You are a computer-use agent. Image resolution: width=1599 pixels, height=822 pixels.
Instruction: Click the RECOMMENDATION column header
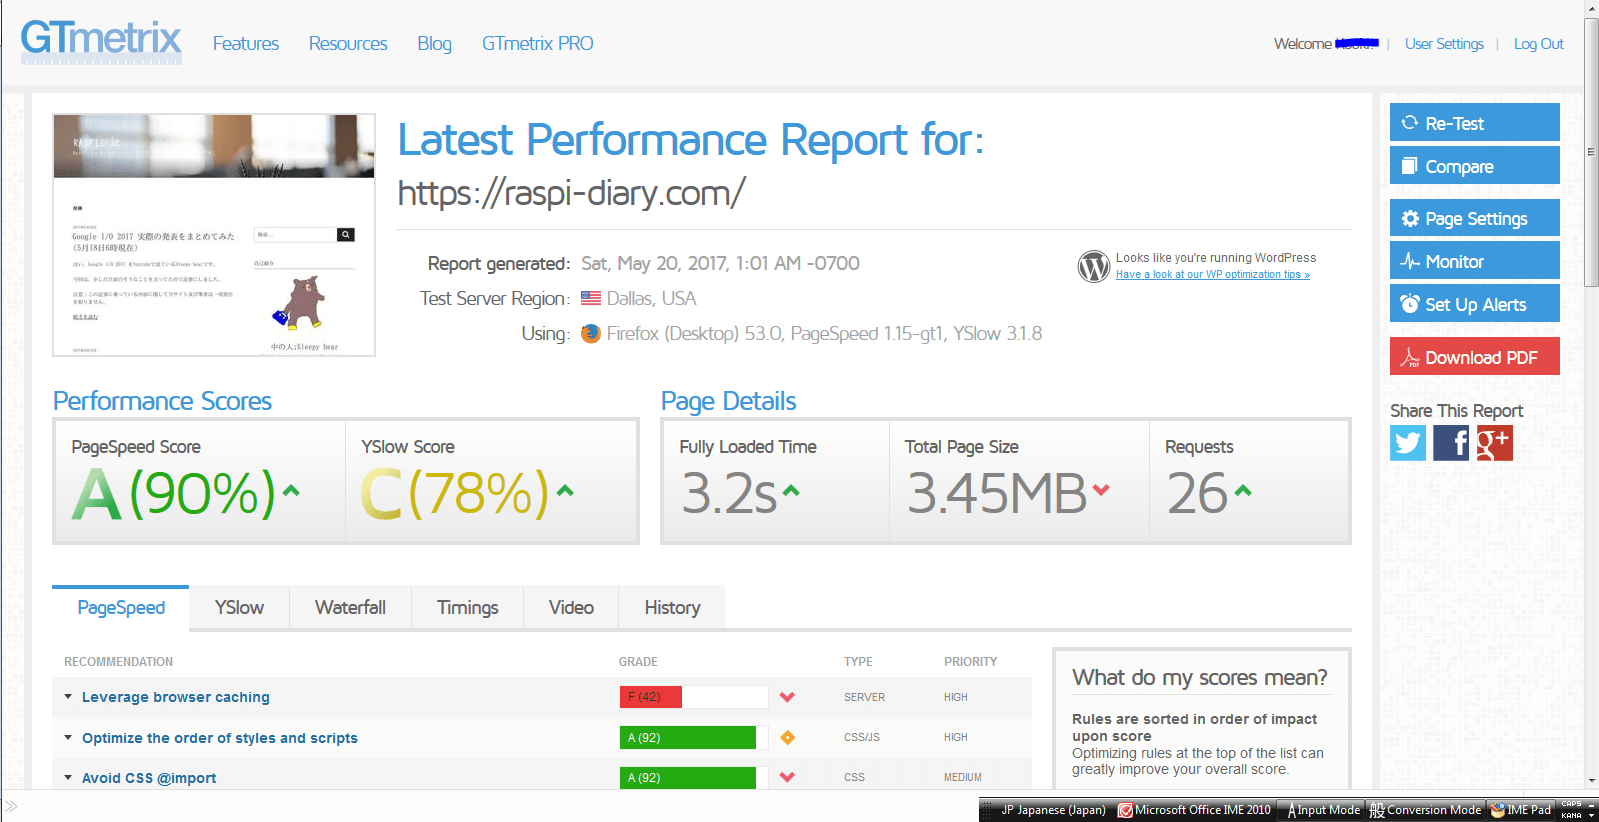(x=118, y=662)
